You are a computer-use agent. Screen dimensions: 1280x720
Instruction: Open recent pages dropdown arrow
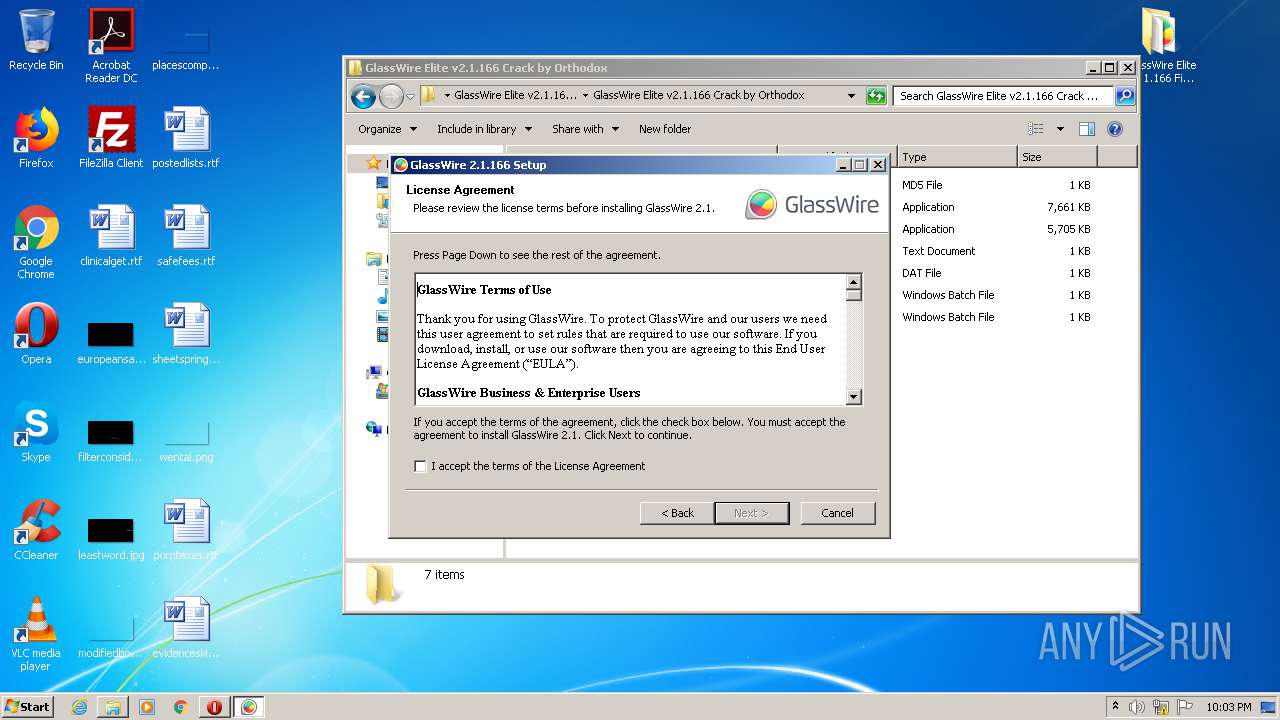(410, 97)
